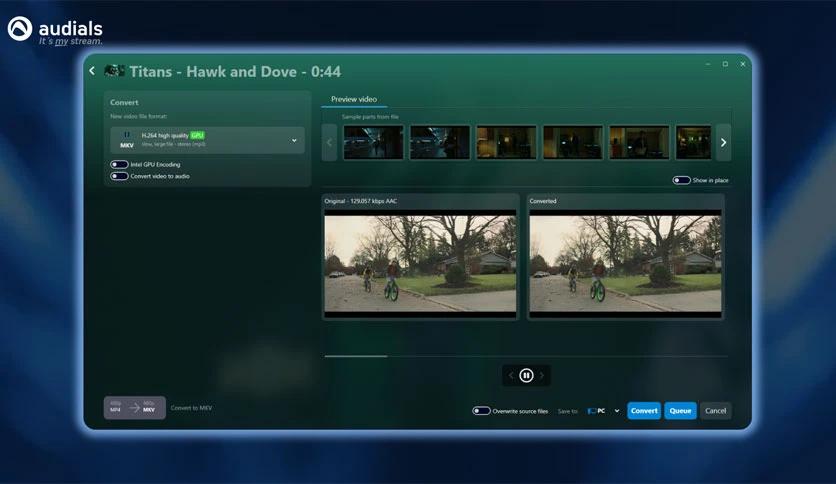Select the Preview video tab
The image size is (836, 484).
354,99
